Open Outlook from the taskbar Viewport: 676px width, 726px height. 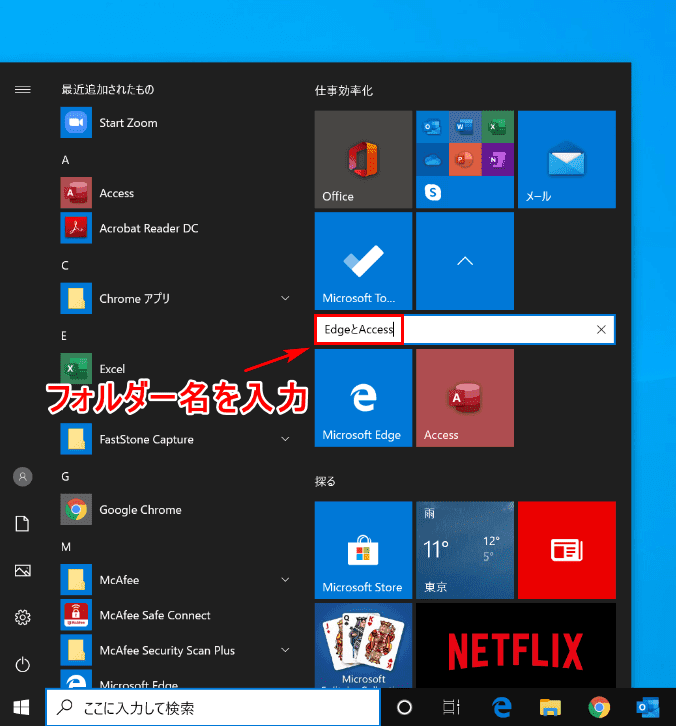click(x=648, y=707)
